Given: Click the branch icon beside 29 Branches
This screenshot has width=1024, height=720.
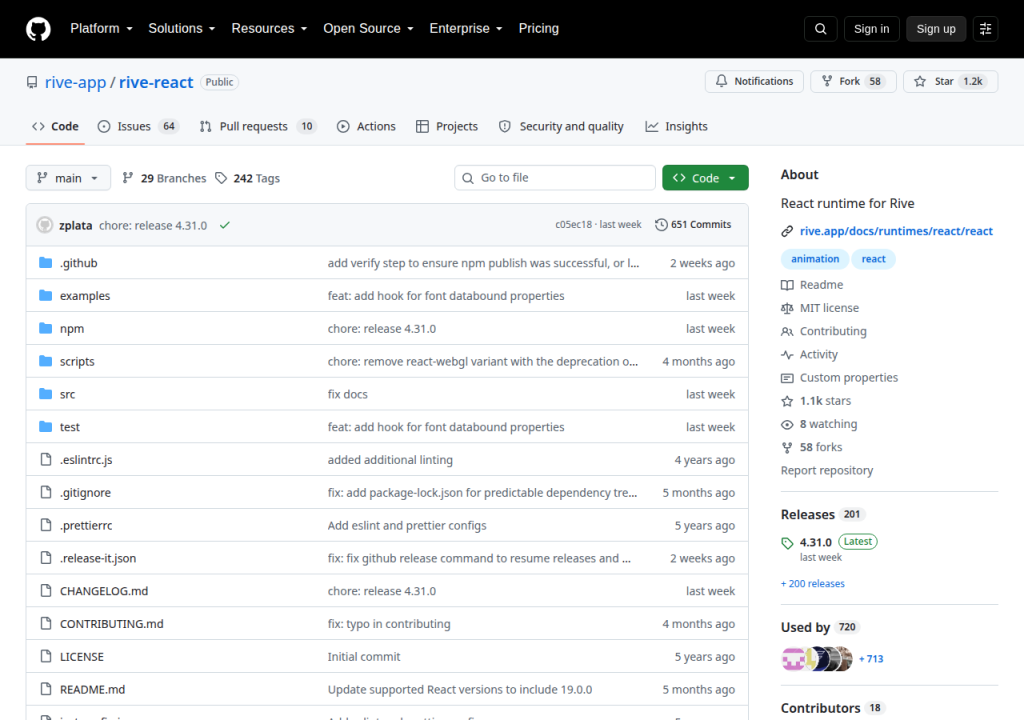Looking at the screenshot, I should coord(128,178).
